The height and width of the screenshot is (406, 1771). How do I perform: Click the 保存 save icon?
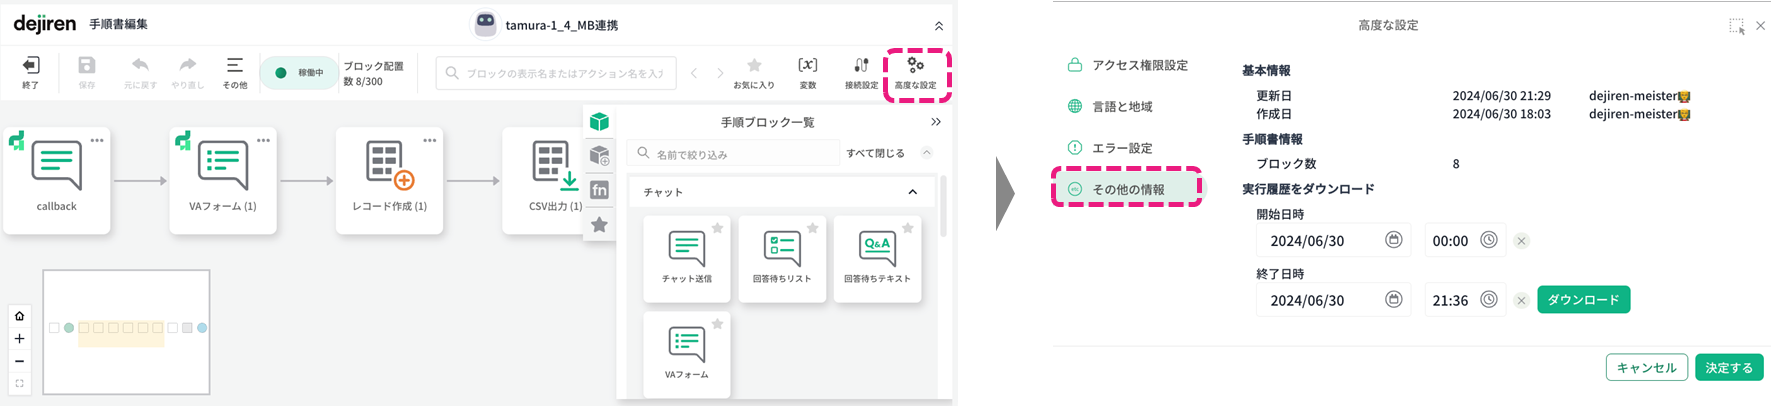(x=87, y=66)
